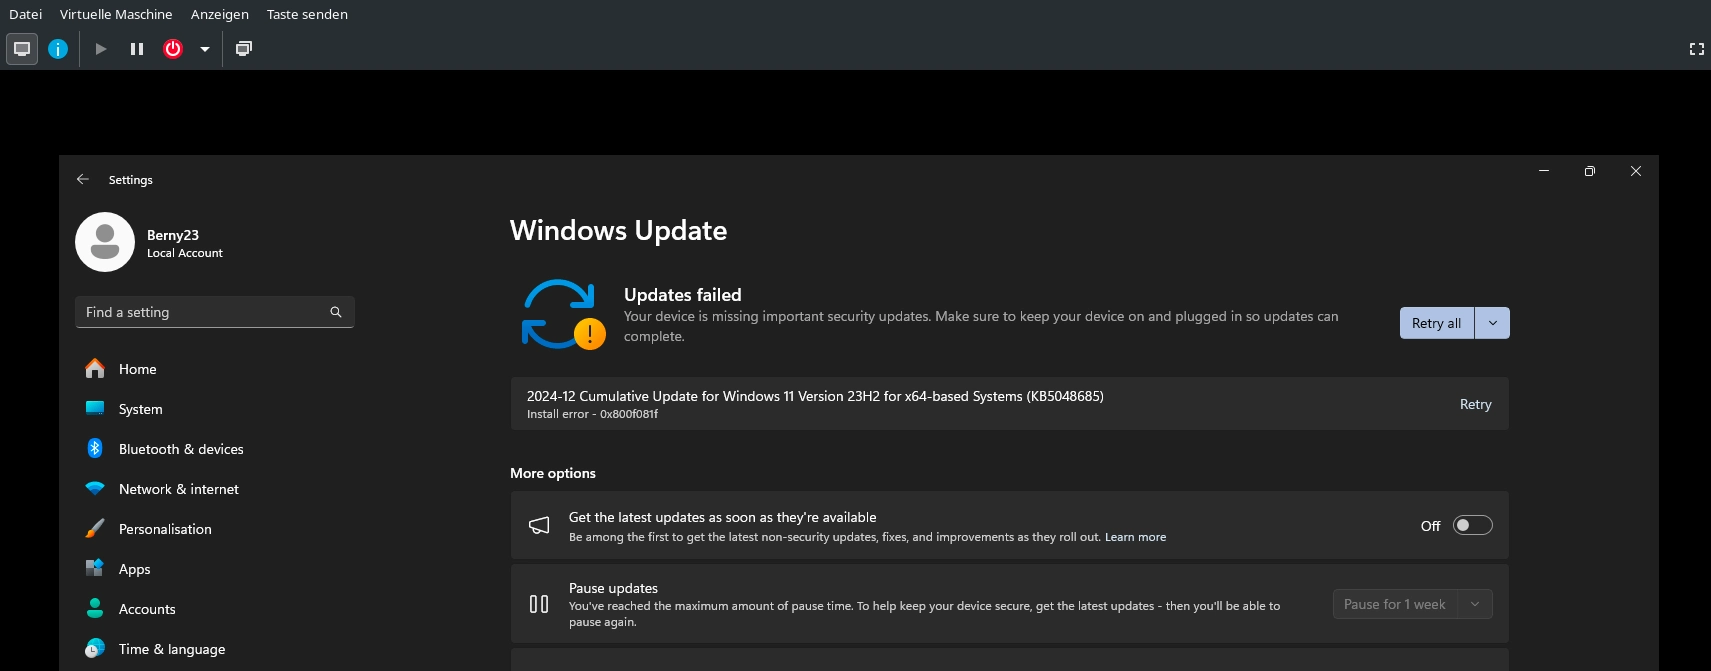This screenshot has width=1711, height=671.
Task: Click the Pause updates pause icon
Action: (x=539, y=604)
